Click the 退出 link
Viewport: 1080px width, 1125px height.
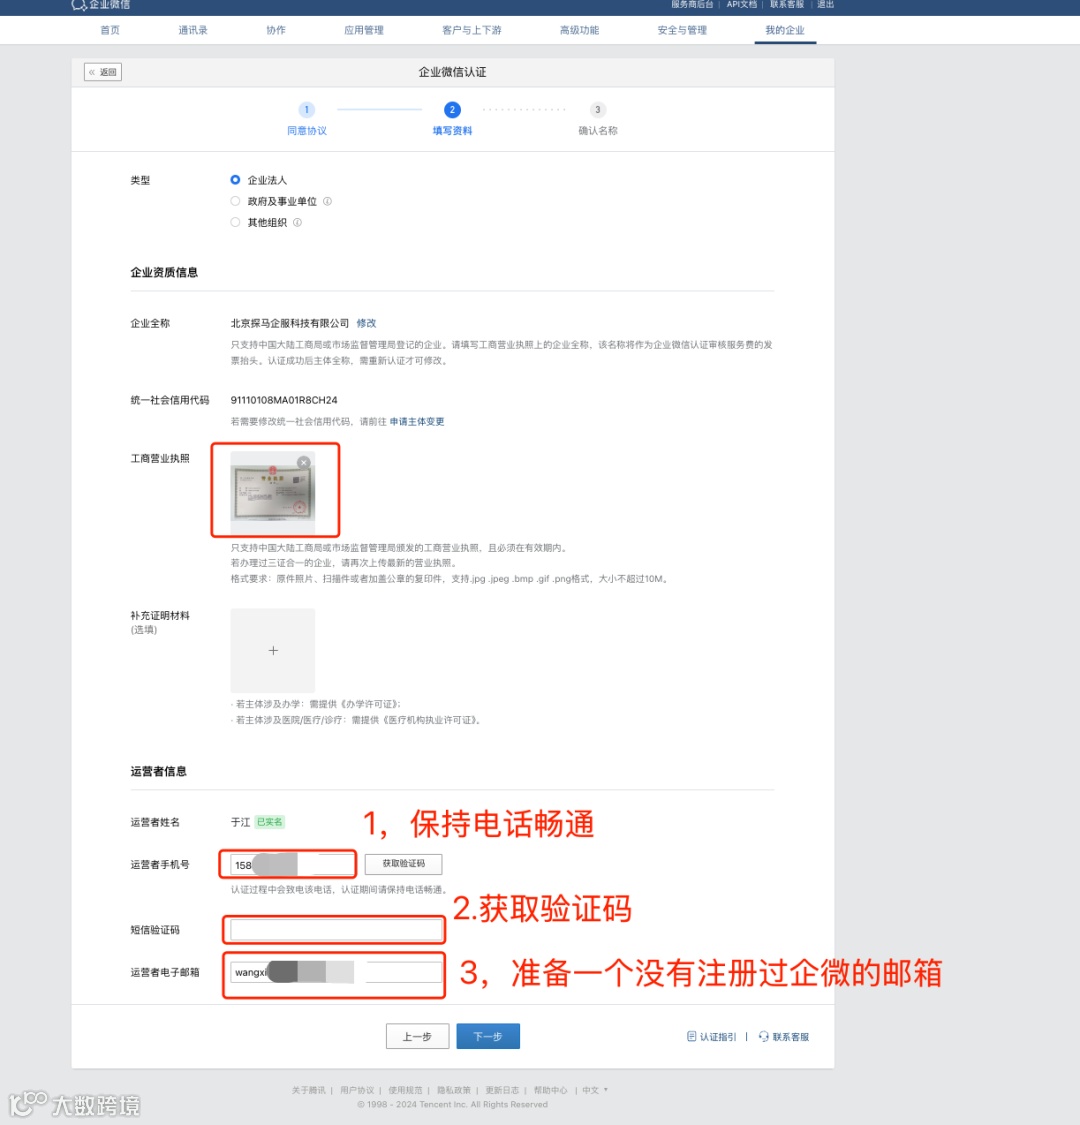pos(825,4)
